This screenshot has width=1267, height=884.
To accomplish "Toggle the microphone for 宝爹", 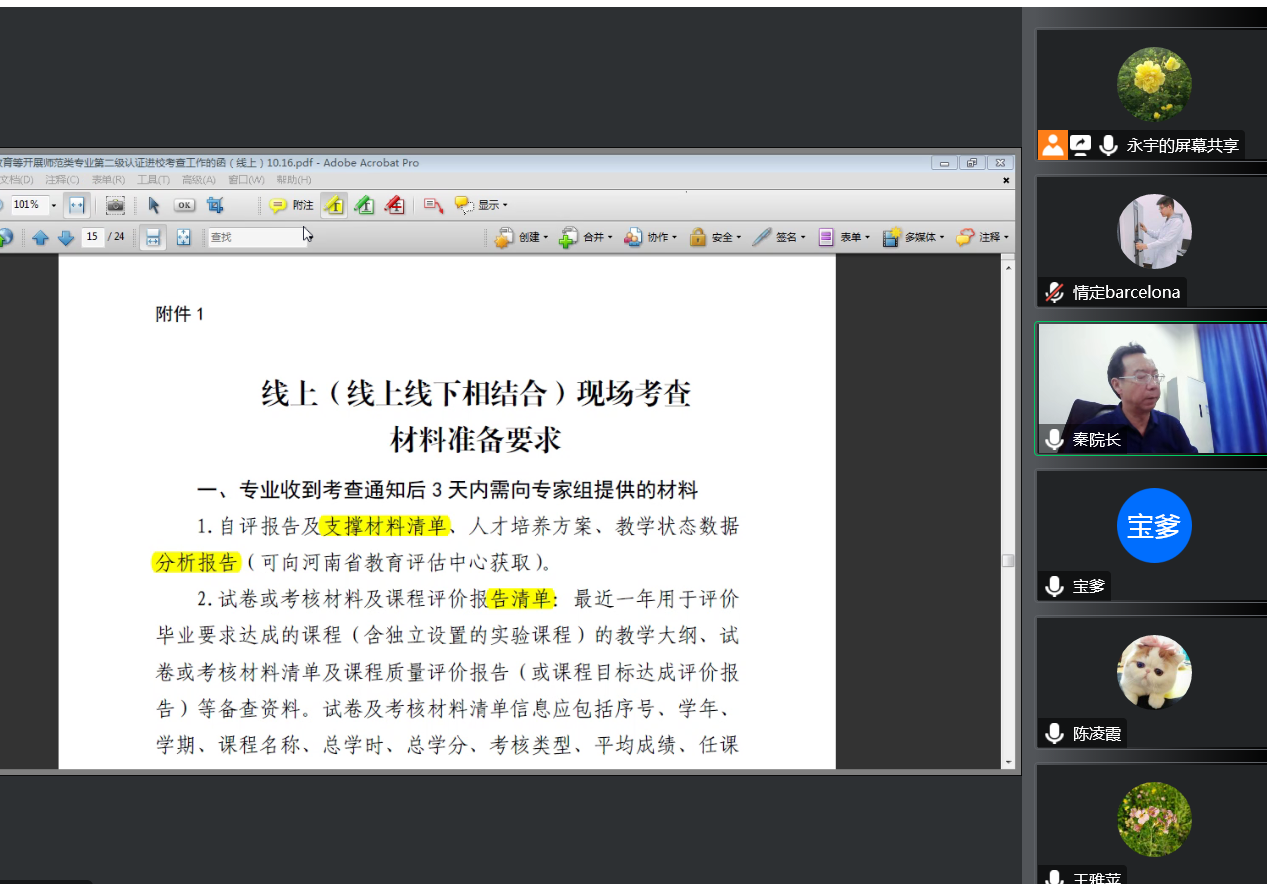I will pos(1054,586).
